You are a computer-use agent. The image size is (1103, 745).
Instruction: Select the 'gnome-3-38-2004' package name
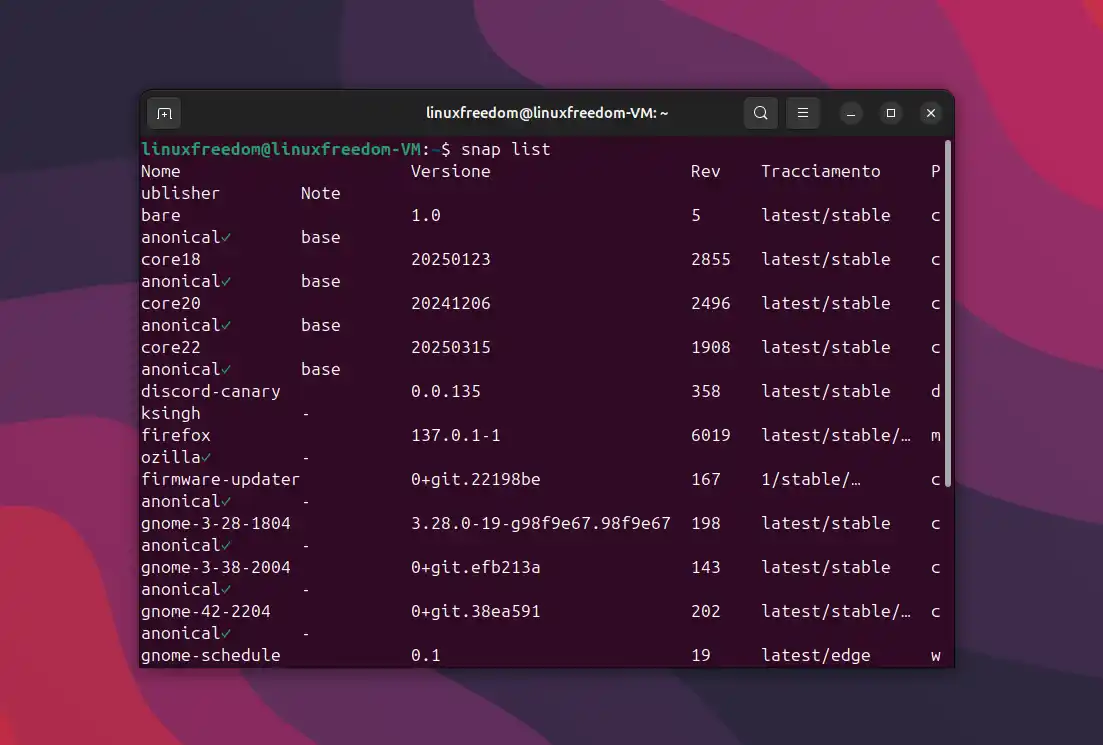[215, 567]
